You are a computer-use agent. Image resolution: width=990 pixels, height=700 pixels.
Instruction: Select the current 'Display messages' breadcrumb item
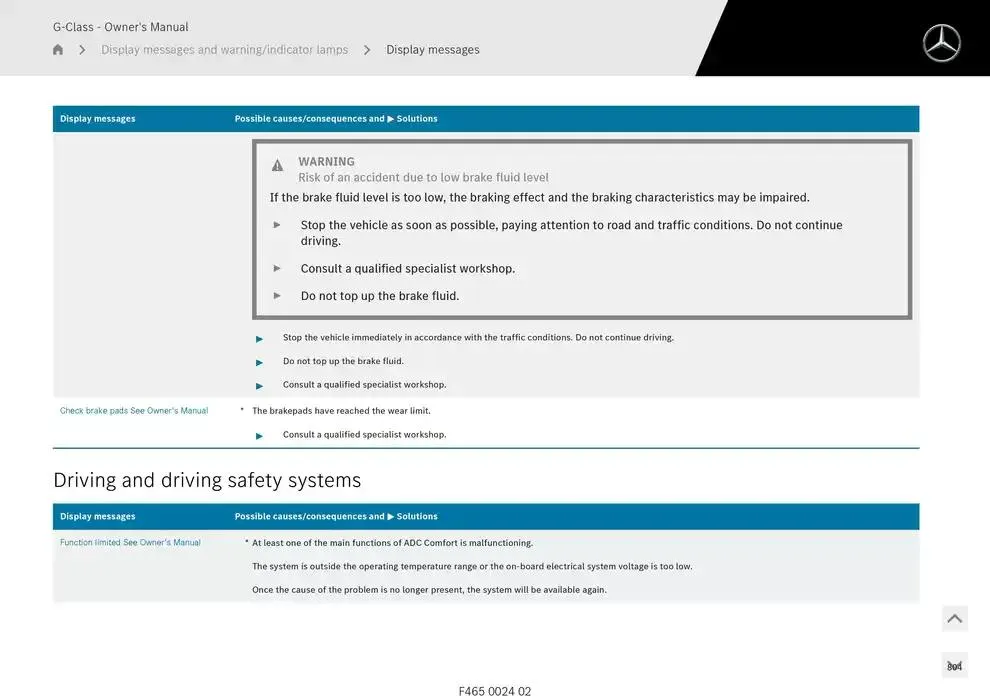pos(432,50)
